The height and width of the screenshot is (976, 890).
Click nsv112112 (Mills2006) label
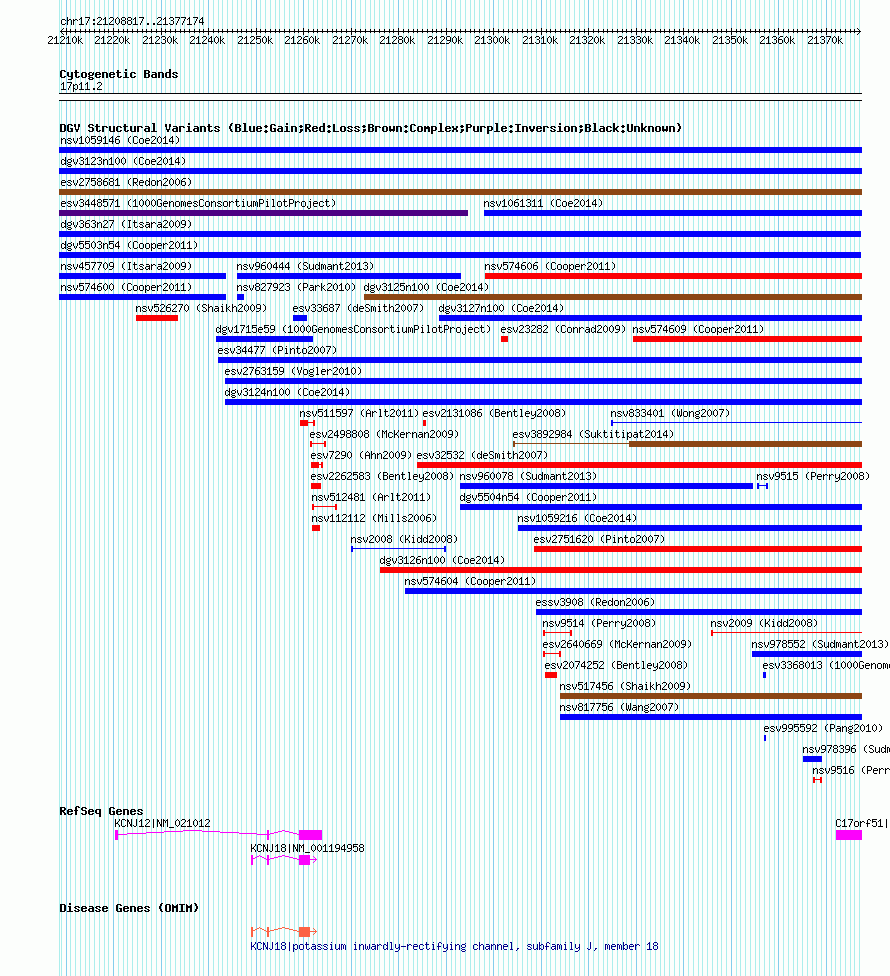coord(374,518)
